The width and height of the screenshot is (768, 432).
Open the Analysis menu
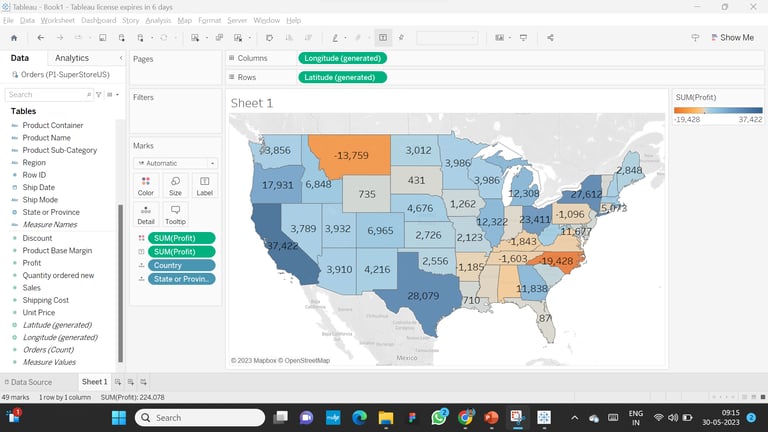coord(158,20)
